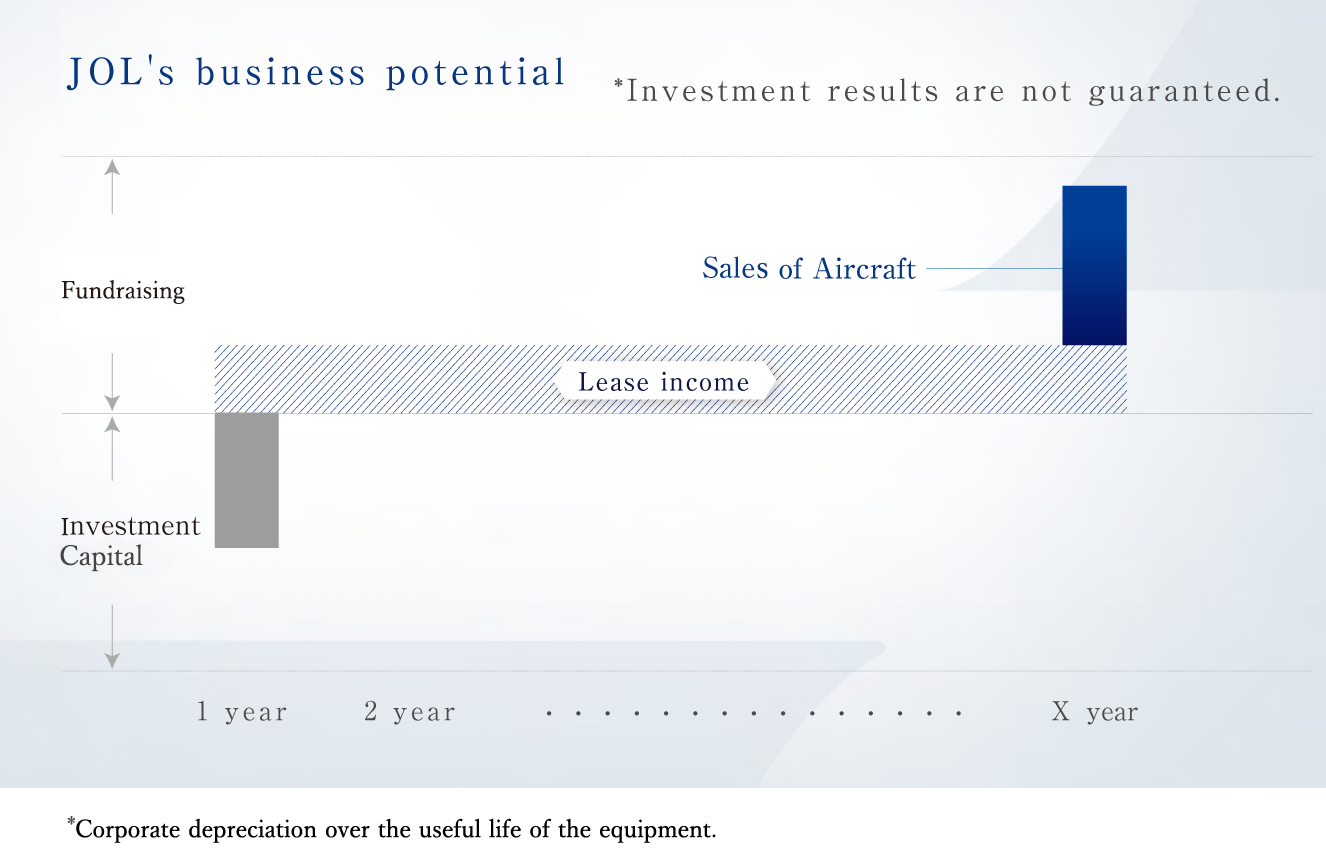Choose the 2 year timeline label
Screen dimensions: 1326x865
tap(410, 712)
